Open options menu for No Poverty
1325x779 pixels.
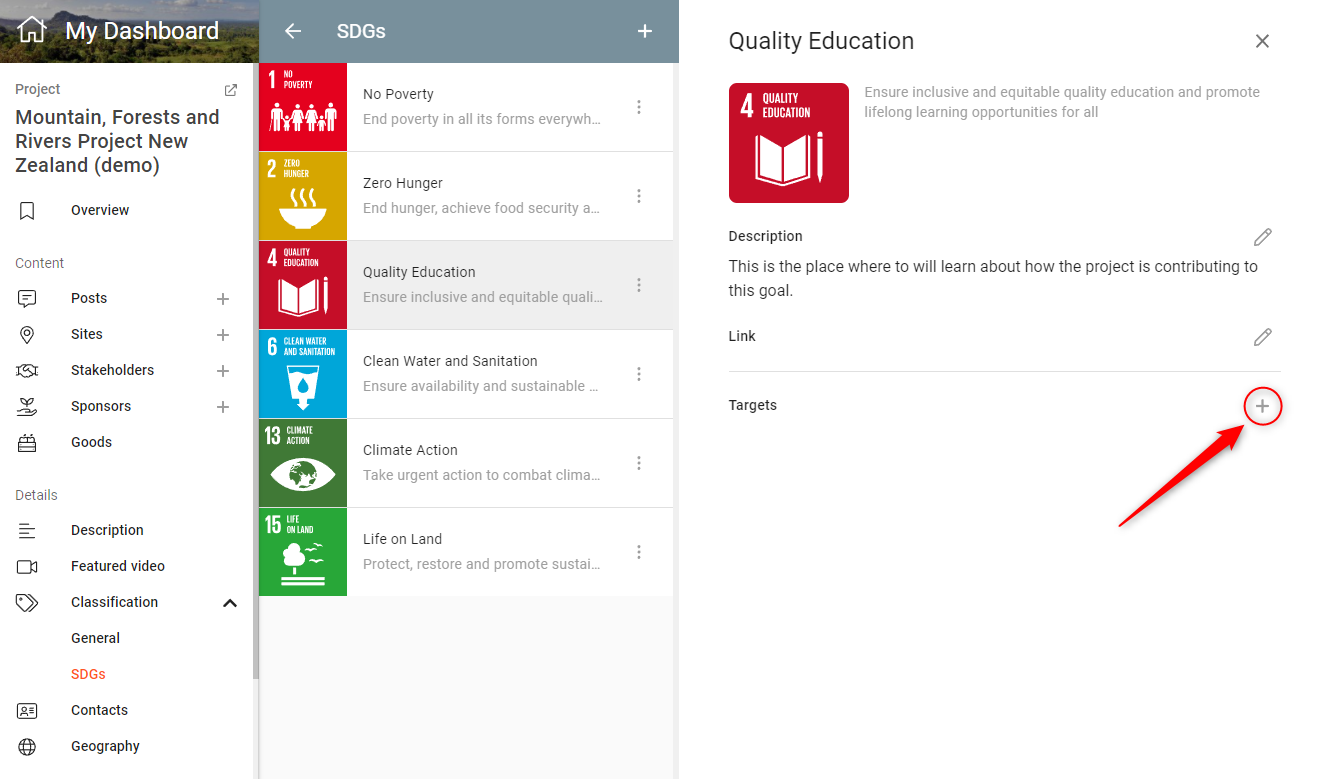point(639,107)
